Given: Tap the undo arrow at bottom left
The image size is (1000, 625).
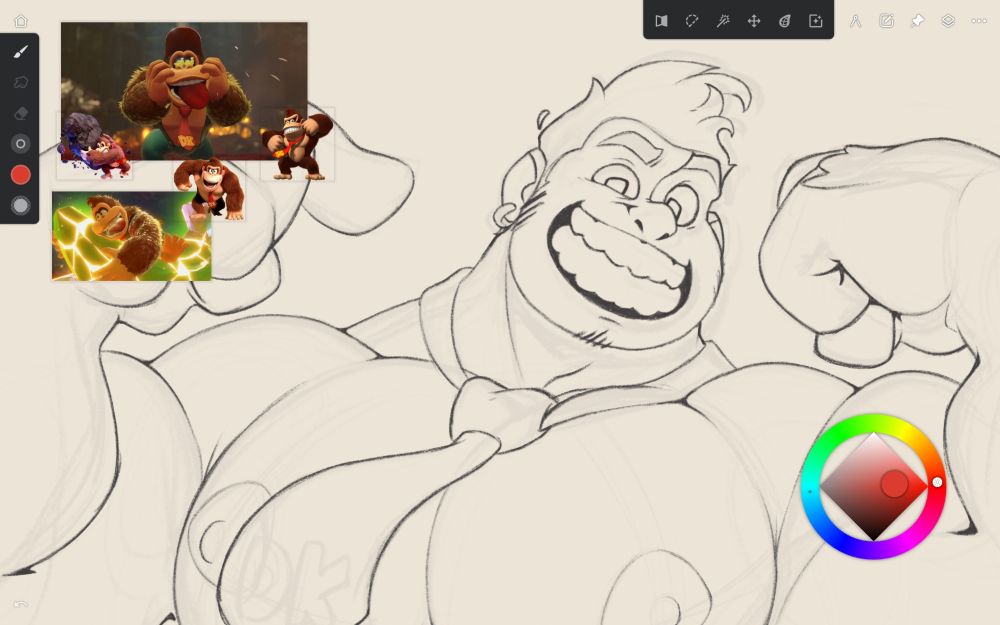Looking at the screenshot, I should 20,604.
